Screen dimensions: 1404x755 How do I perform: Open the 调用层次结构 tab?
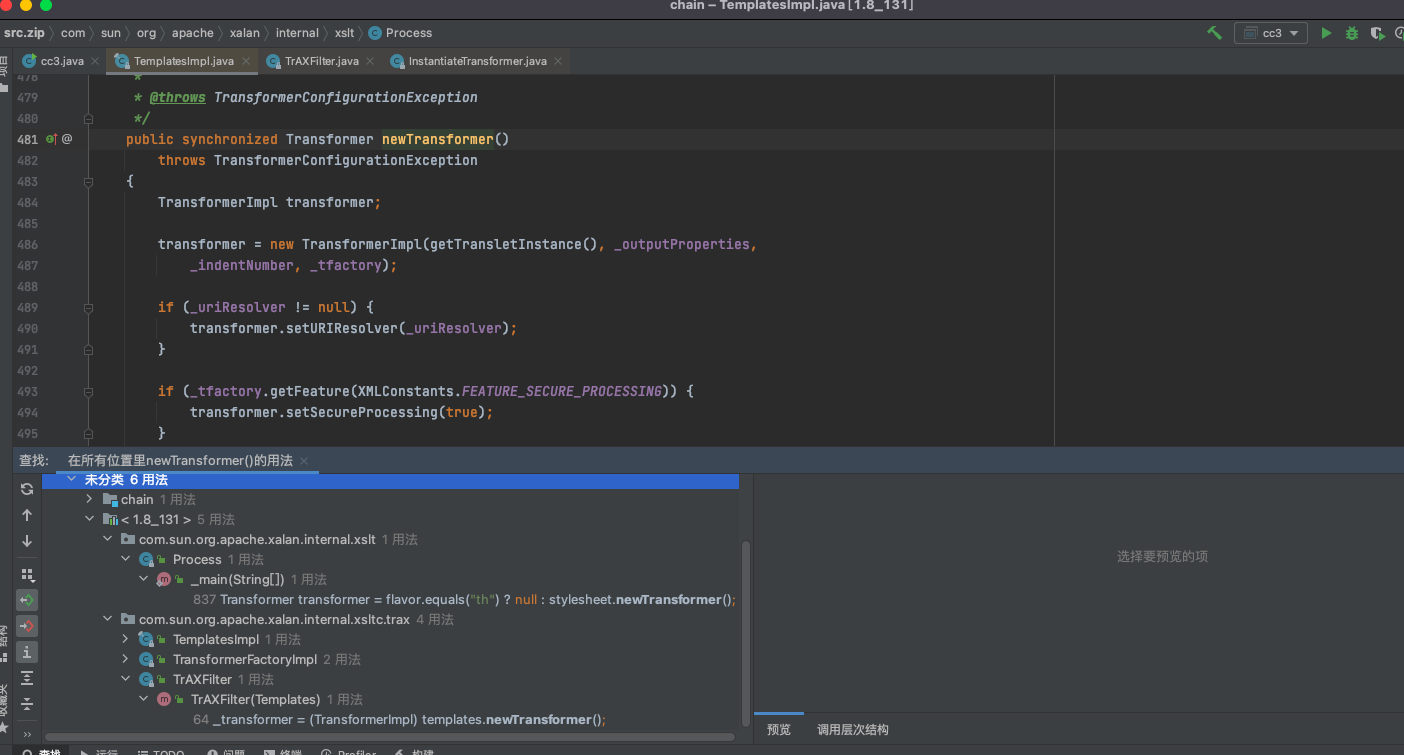853,730
